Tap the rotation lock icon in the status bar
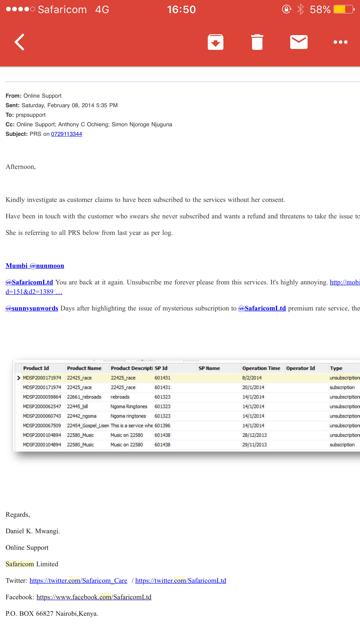This screenshot has width=360, height=640. 287,9
